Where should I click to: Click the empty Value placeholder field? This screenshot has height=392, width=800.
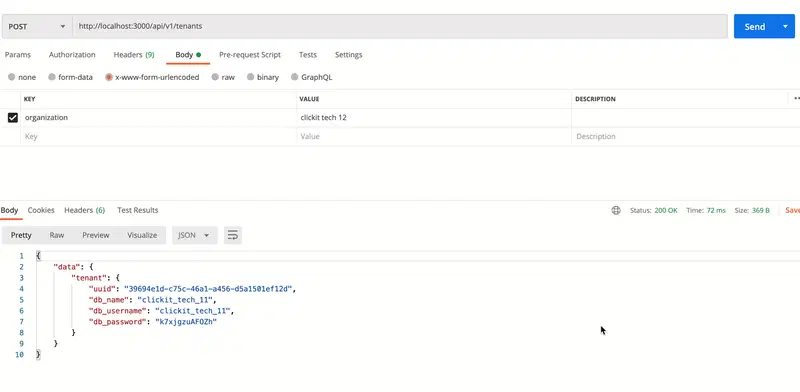(x=434, y=136)
